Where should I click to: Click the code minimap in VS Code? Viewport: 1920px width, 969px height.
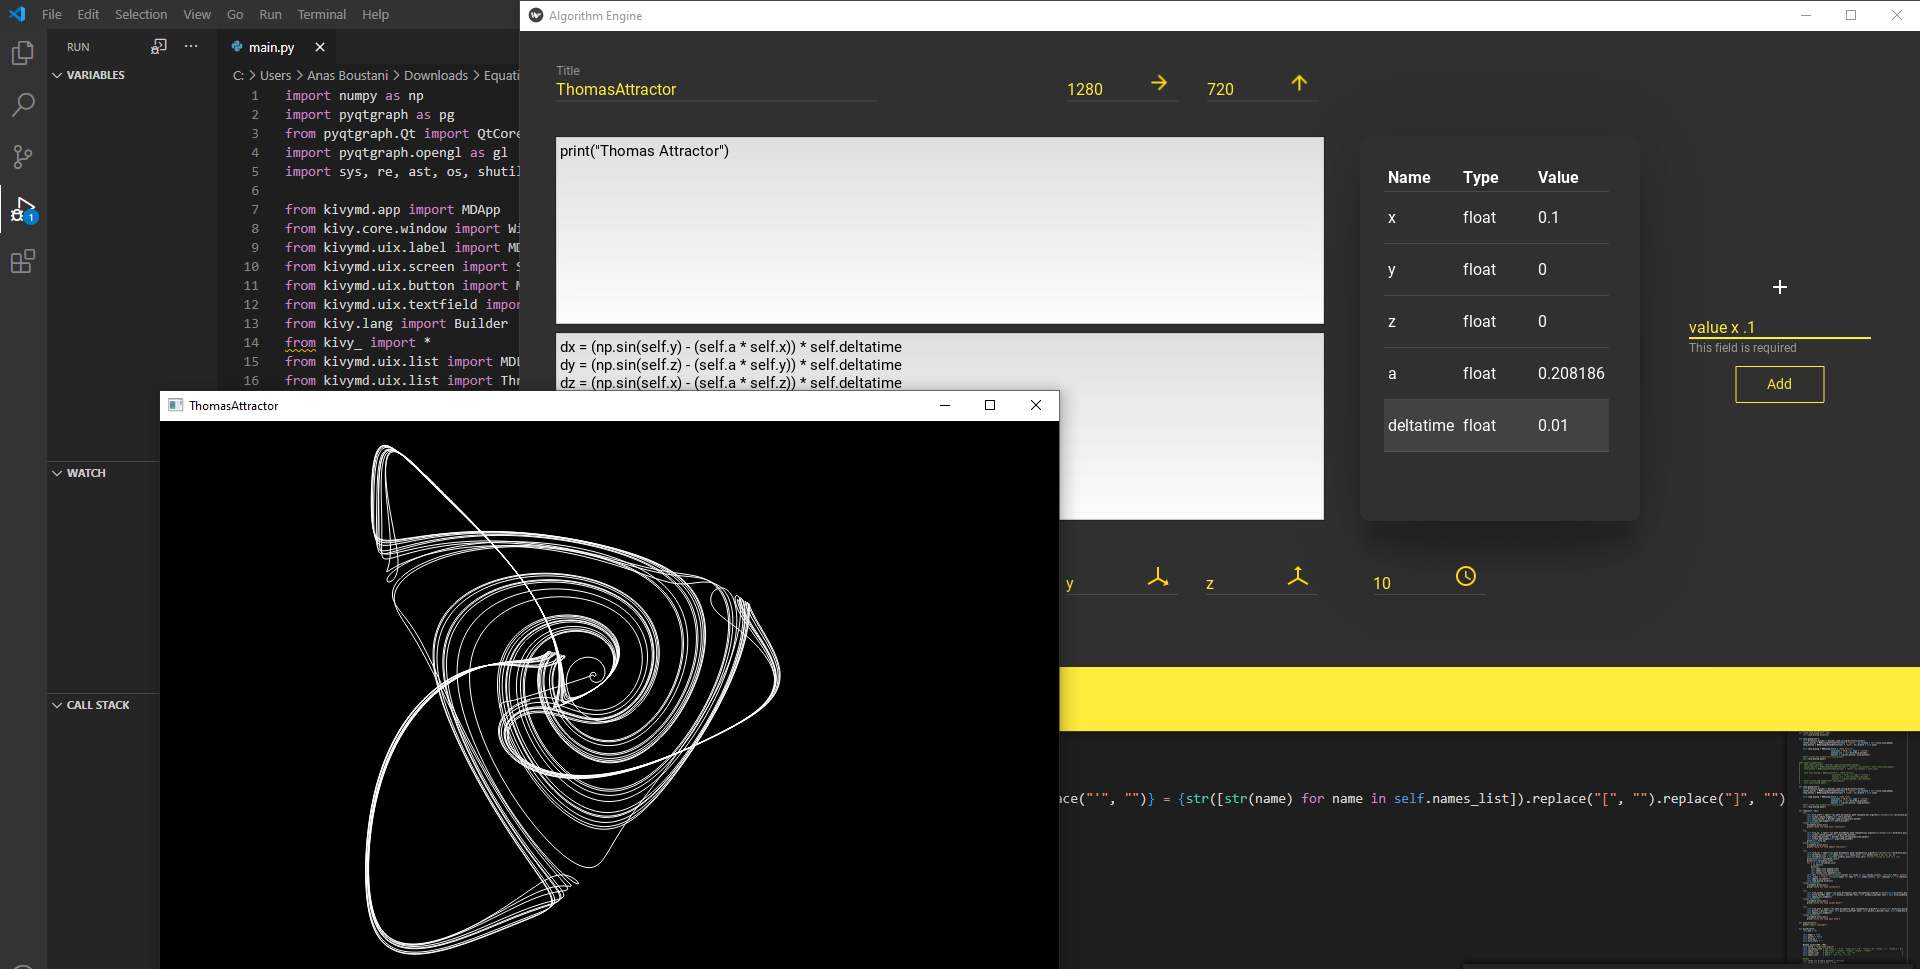pyautogui.click(x=1852, y=848)
